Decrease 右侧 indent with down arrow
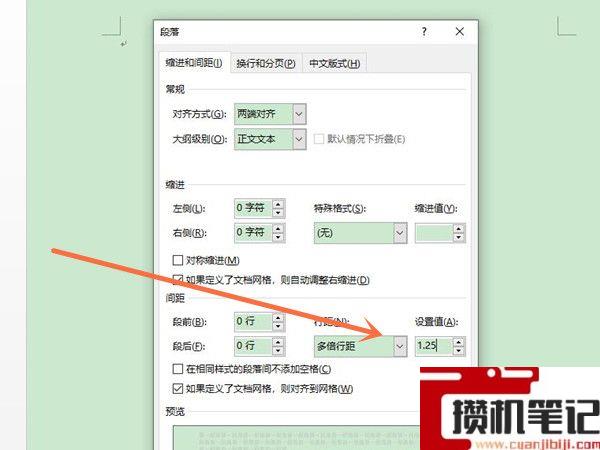Viewport: 600px width, 450px height. [x=278, y=237]
